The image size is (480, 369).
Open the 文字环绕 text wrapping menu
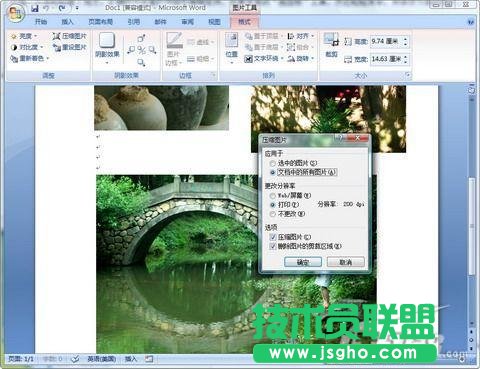point(264,59)
